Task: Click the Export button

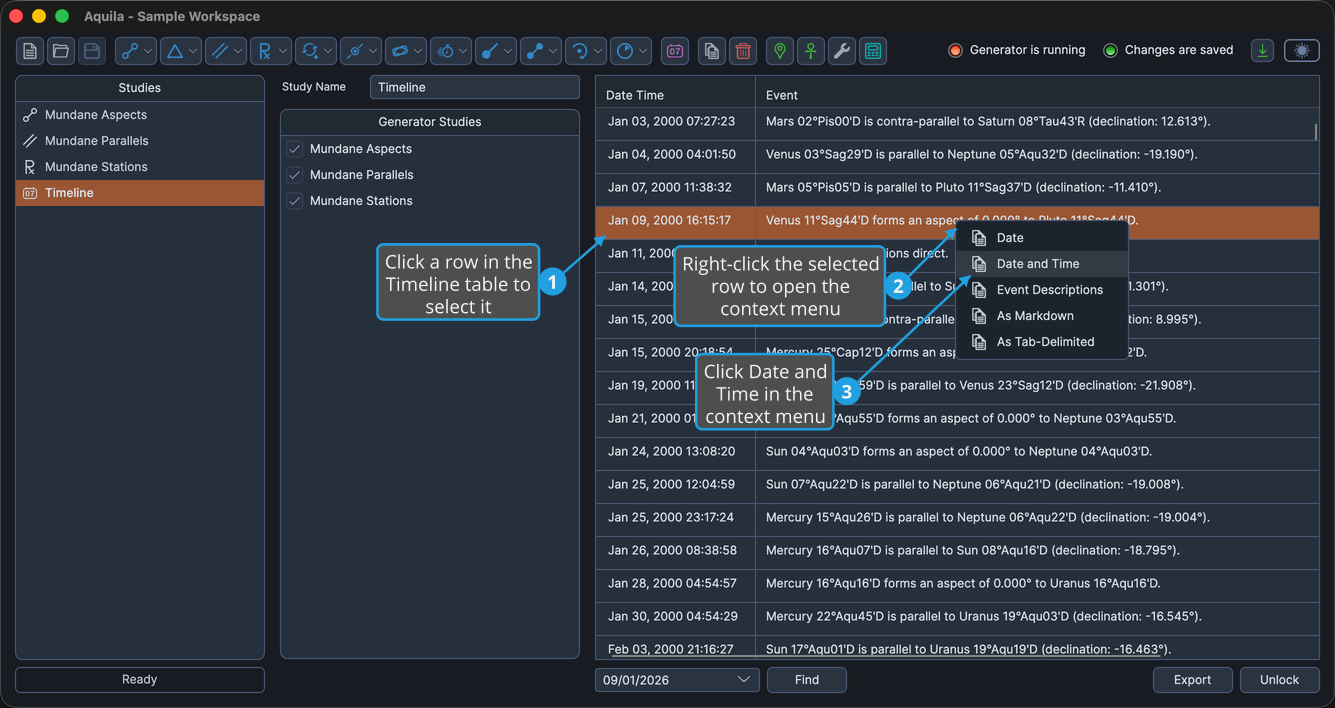Action: 1192,680
